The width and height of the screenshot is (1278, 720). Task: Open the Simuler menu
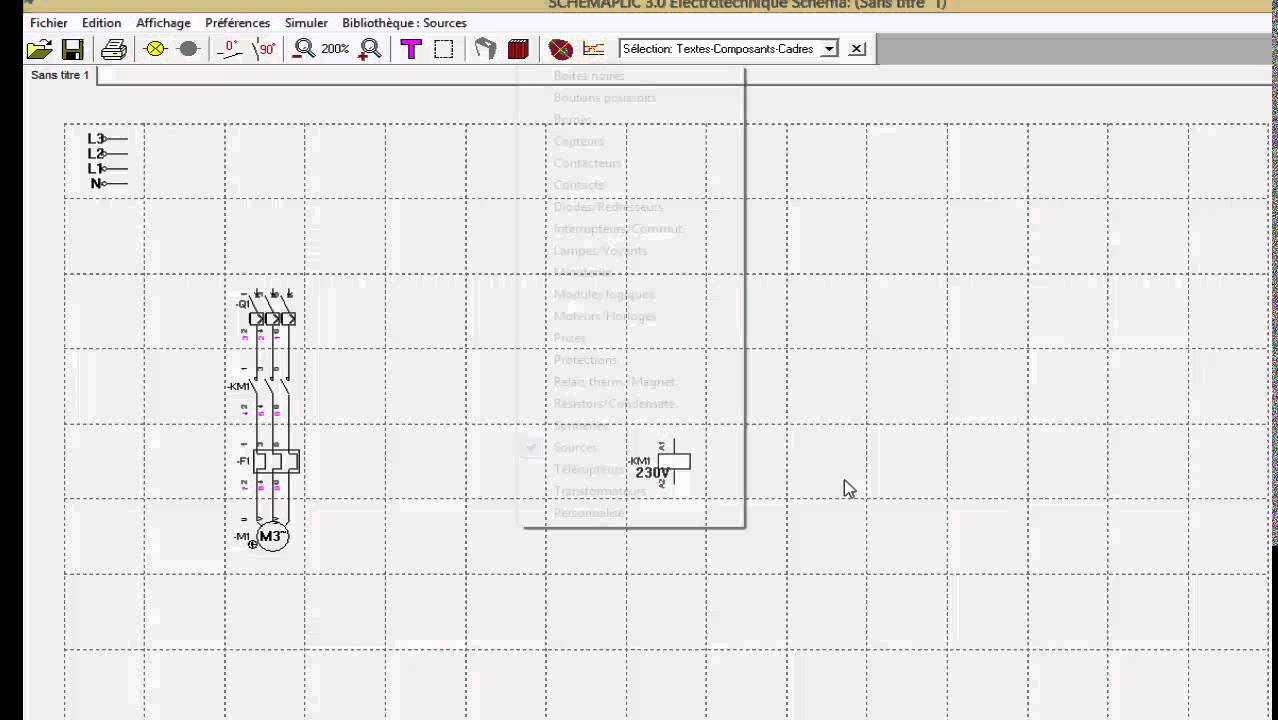click(306, 23)
